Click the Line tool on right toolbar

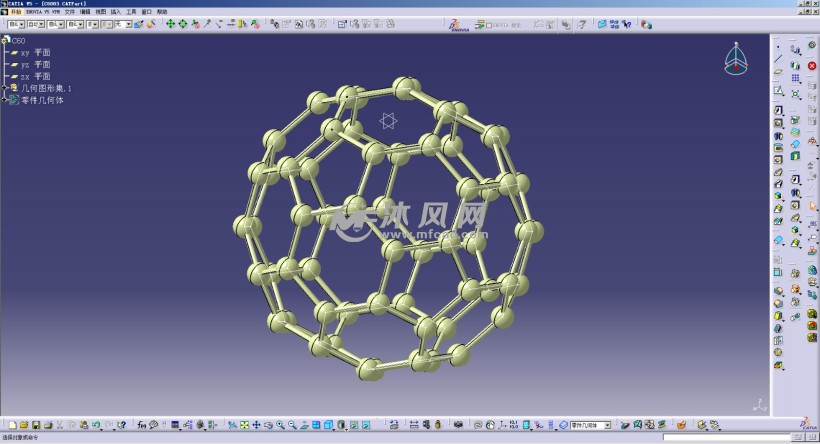click(x=778, y=59)
